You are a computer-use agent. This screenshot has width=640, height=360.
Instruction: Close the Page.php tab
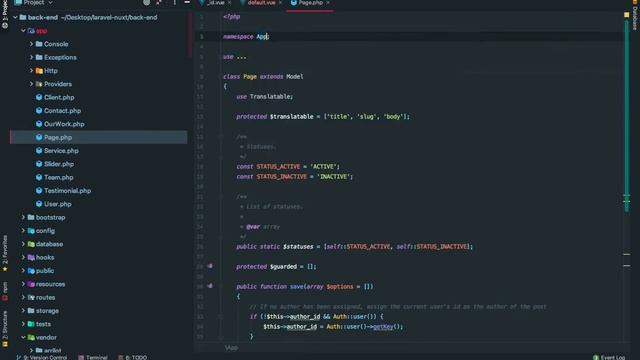coord(328,2)
